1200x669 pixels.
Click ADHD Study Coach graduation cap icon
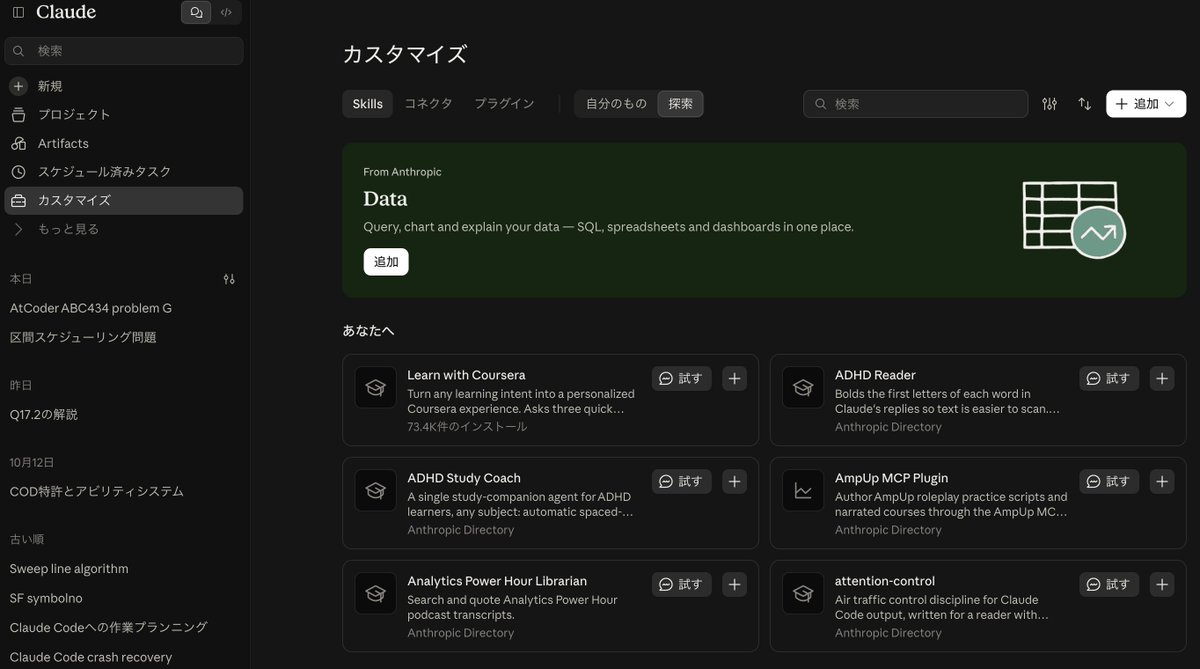pyautogui.click(x=375, y=491)
